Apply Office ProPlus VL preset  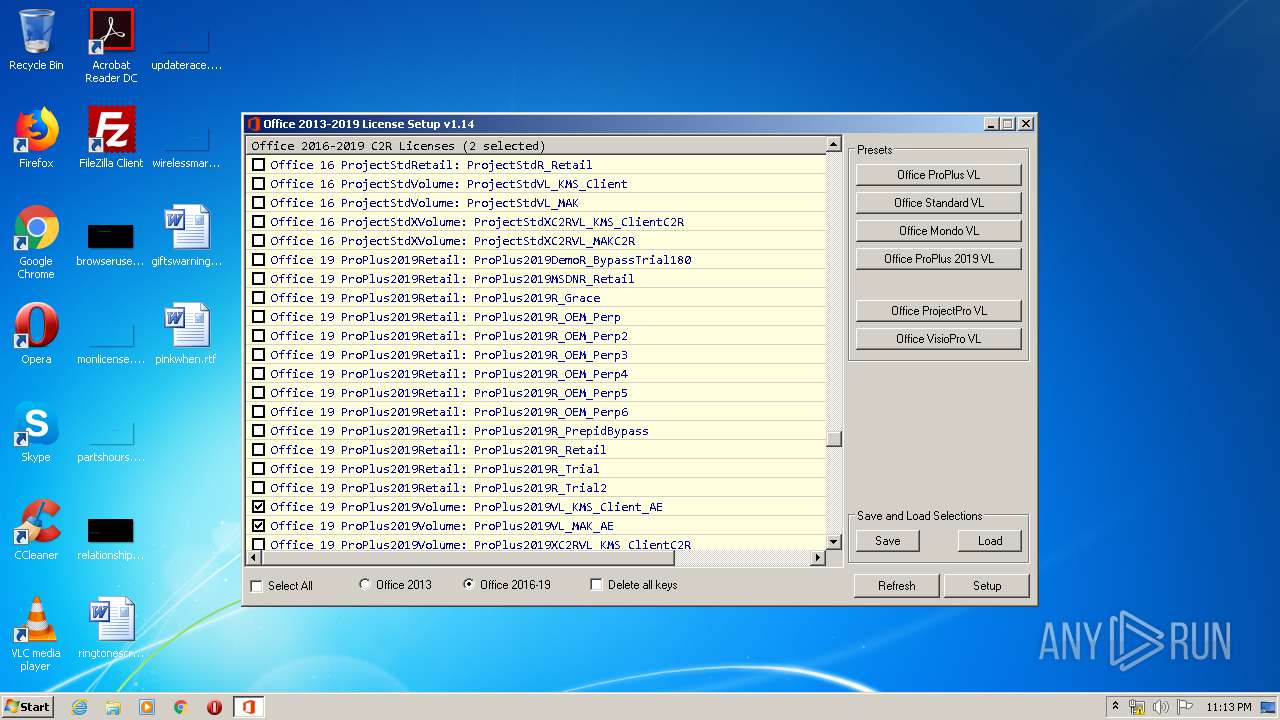[938, 175]
